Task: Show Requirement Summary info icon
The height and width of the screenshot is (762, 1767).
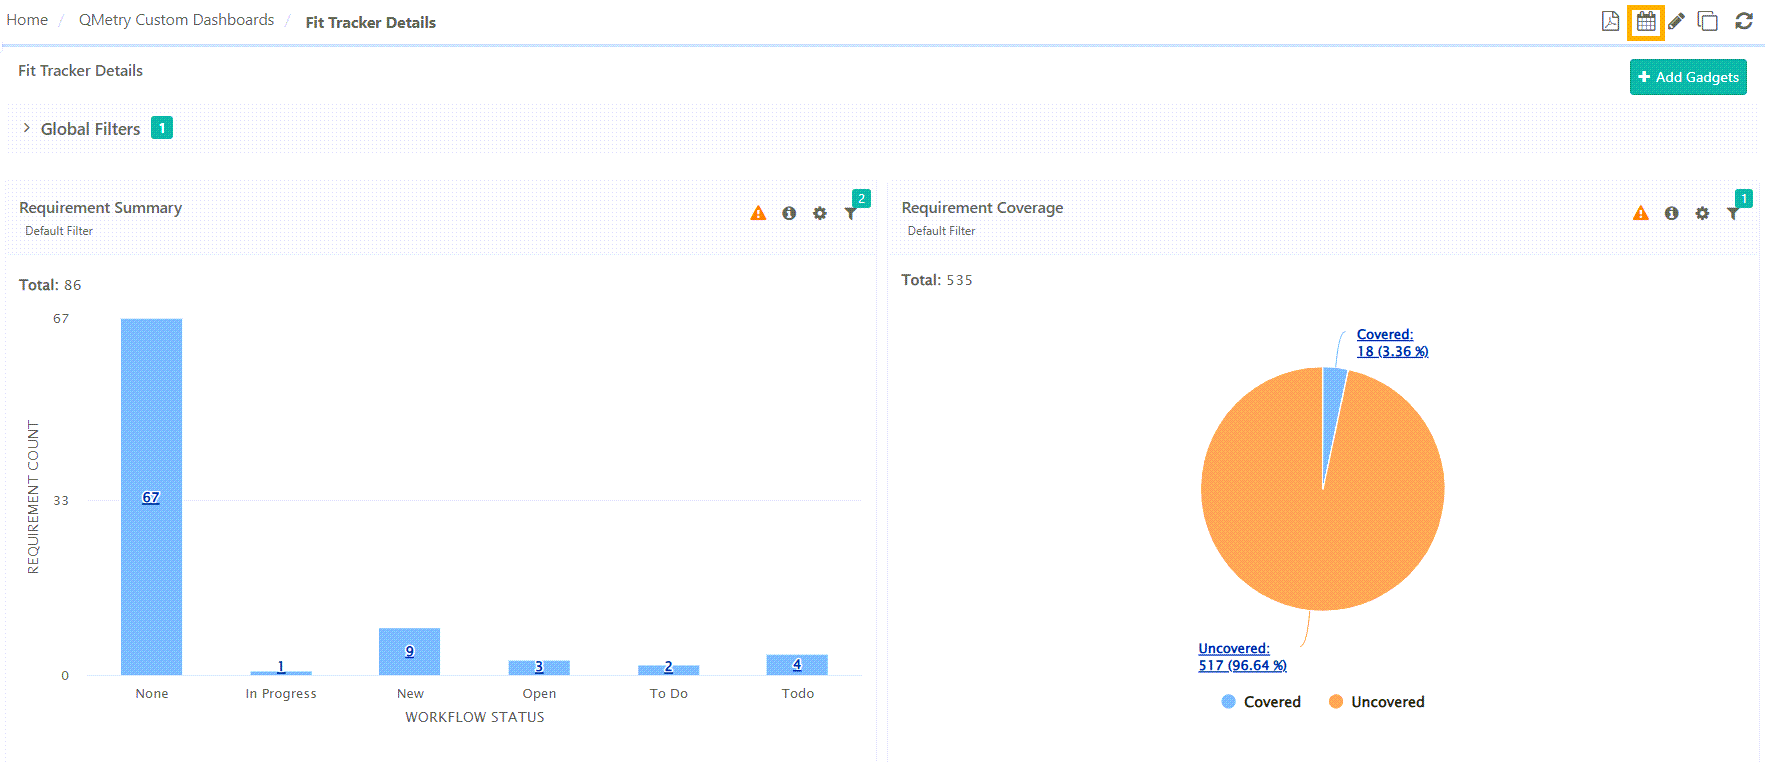Action: (789, 213)
